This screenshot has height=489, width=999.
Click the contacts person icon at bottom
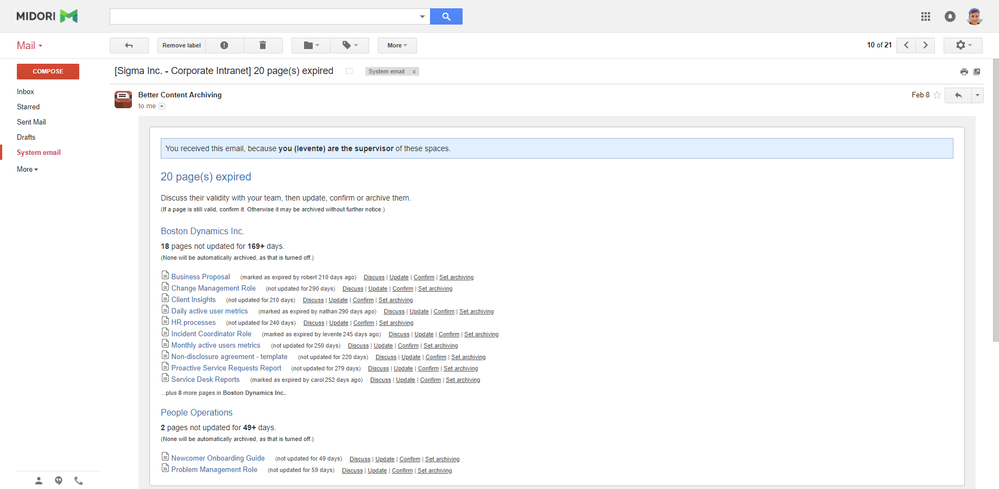39,481
